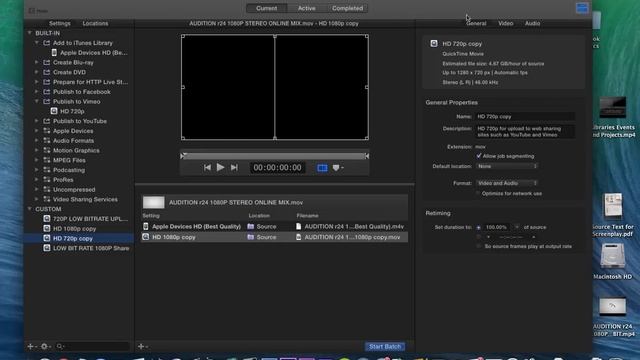This screenshot has height=360, width=640.
Task: Click the Add to iTunes Library destination icon
Action: (47, 43)
